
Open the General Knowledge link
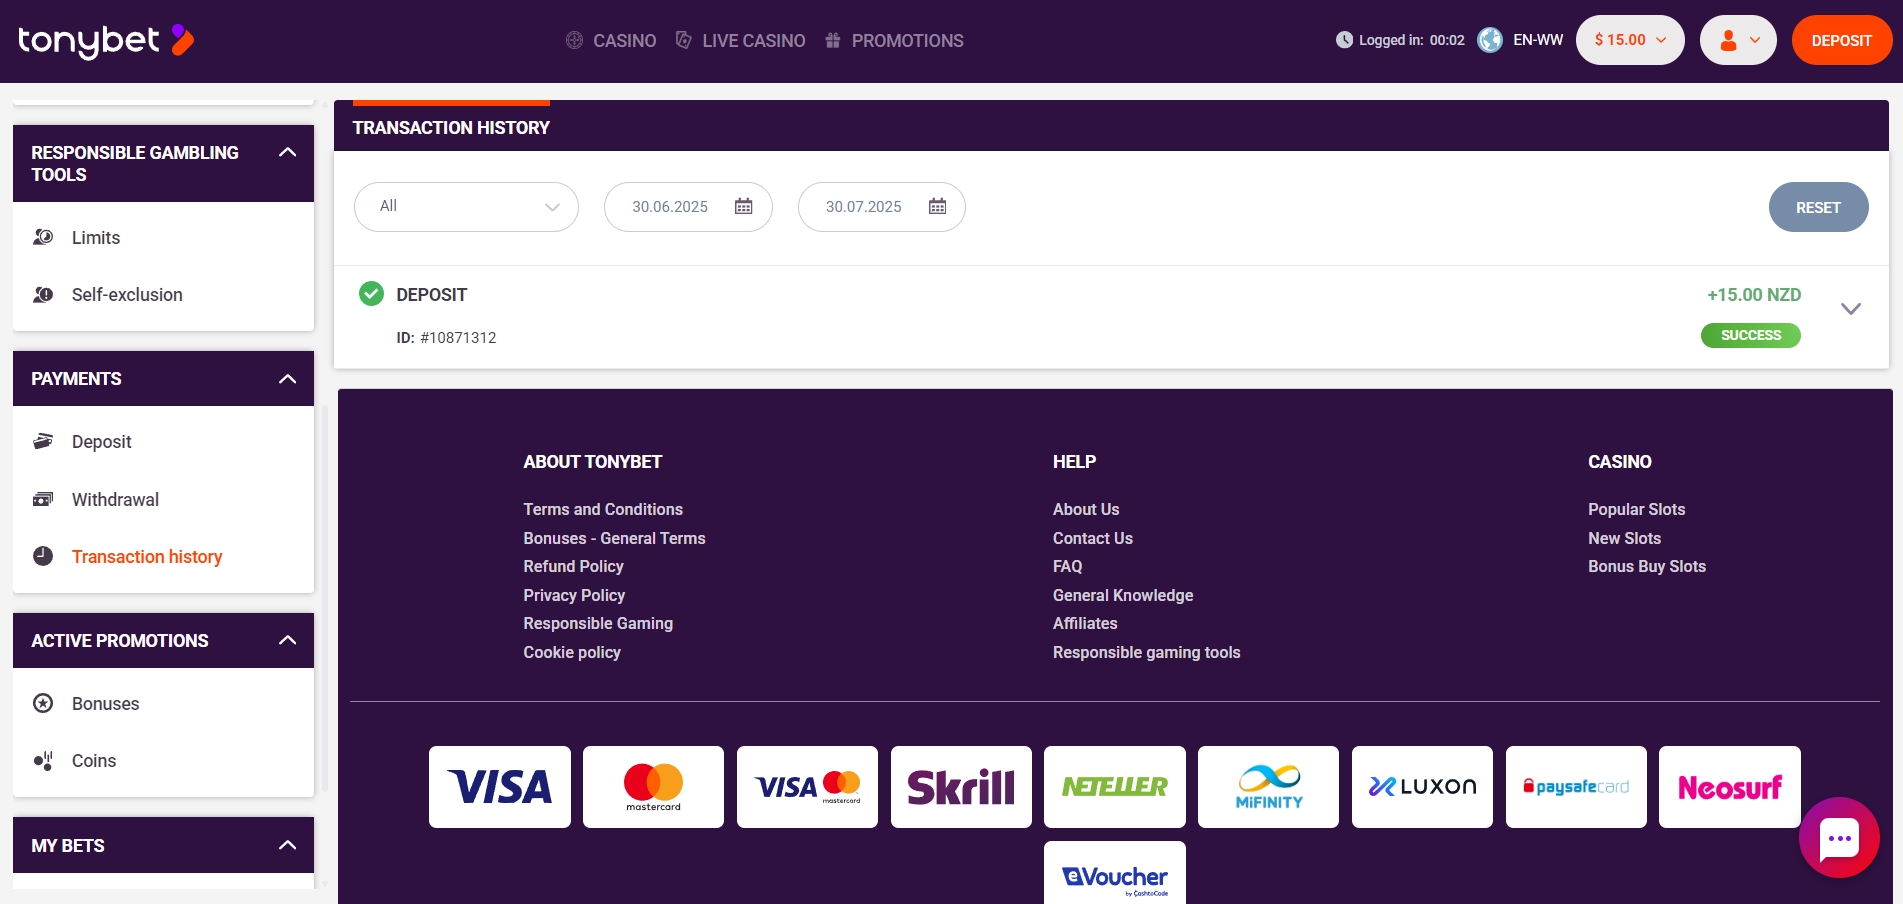(x=1123, y=595)
